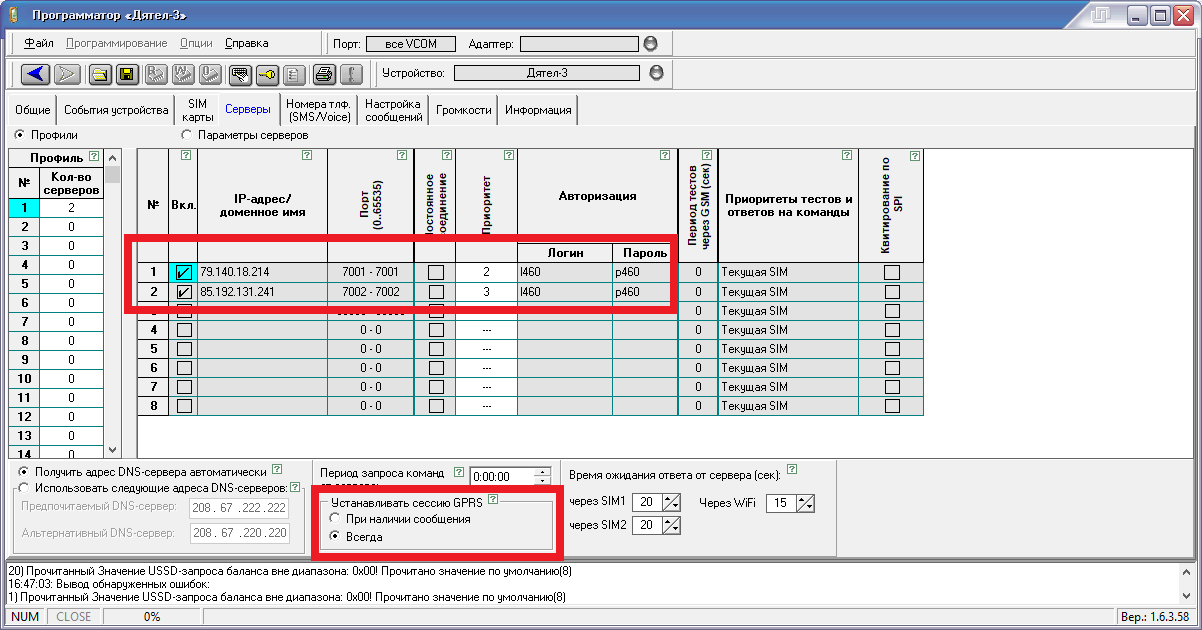Viewport: 1202px width, 630px height.
Task: Enable server 4 Вкл. checkbox
Action: point(183,330)
